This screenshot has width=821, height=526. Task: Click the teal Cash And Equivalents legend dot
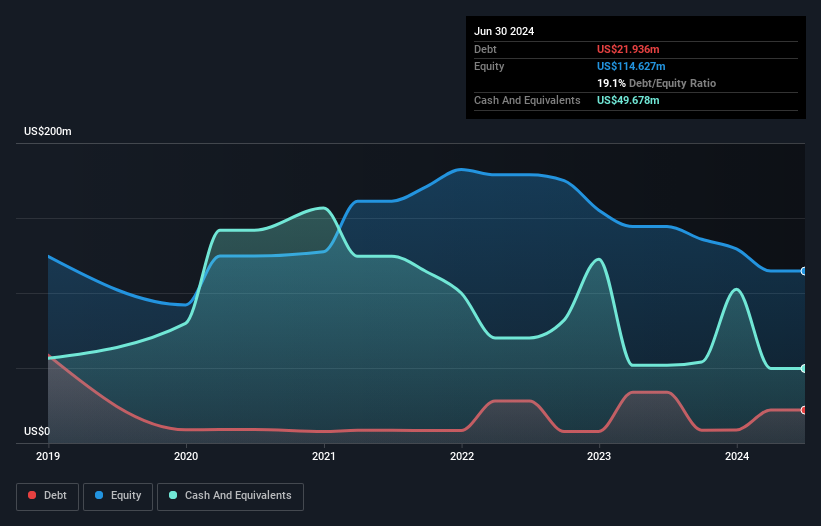tap(173, 495)
